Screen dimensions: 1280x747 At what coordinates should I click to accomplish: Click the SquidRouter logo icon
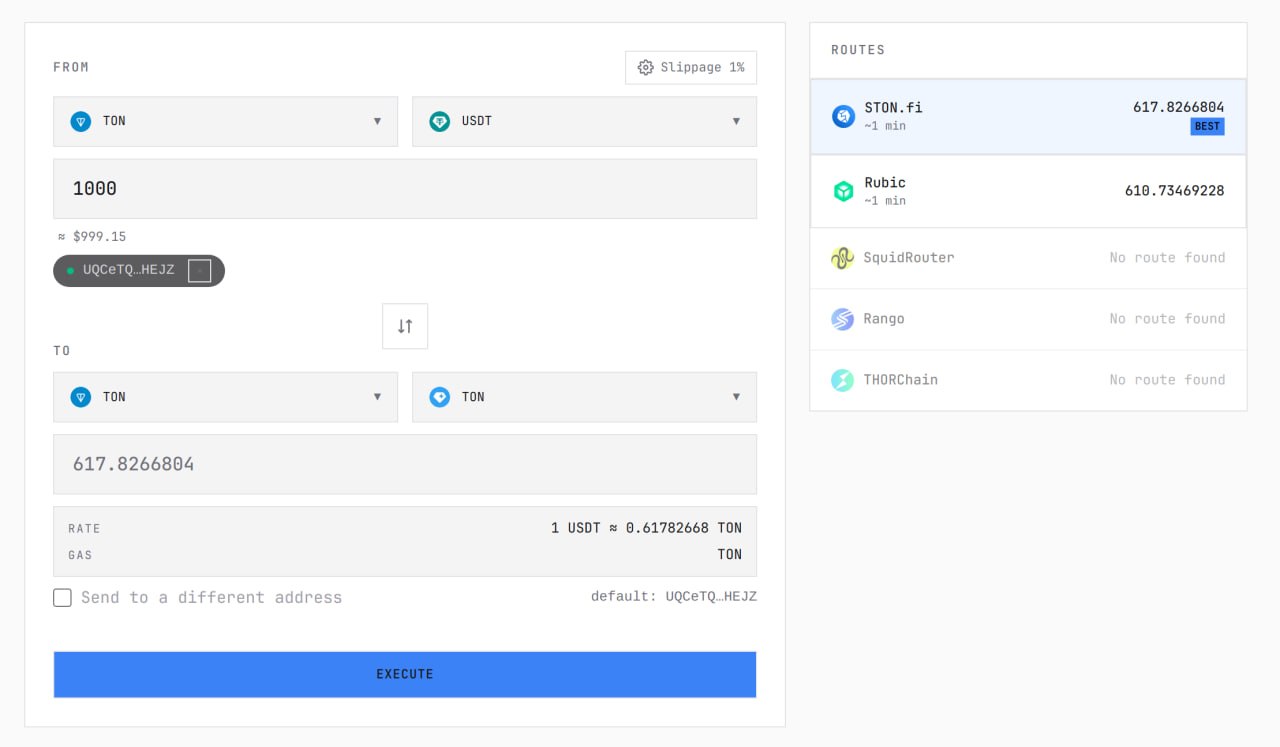843,258
